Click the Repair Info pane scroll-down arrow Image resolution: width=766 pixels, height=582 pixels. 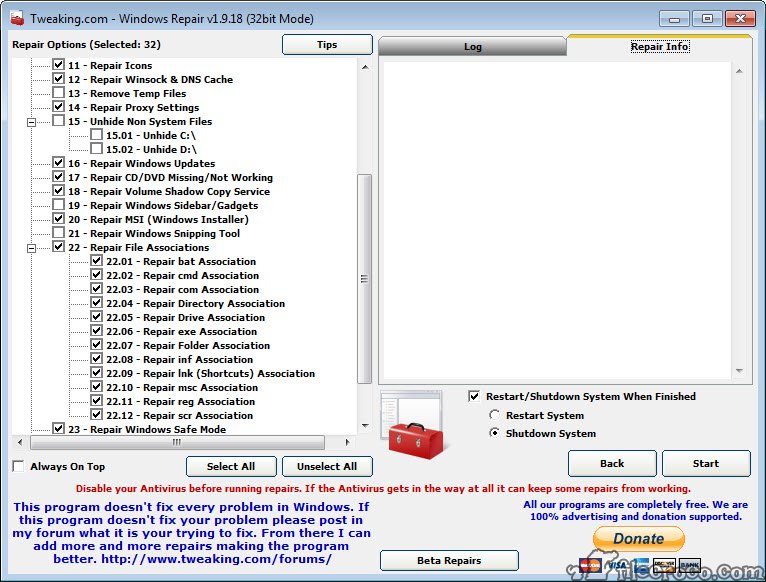[739, 371]
